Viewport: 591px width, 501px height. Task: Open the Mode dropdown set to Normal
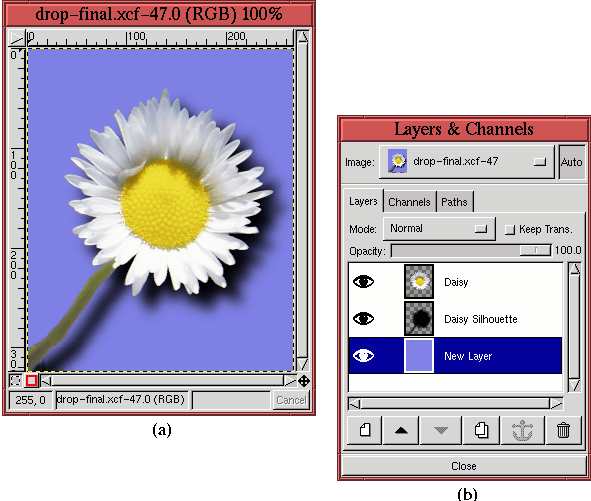(x=439, y=228)
